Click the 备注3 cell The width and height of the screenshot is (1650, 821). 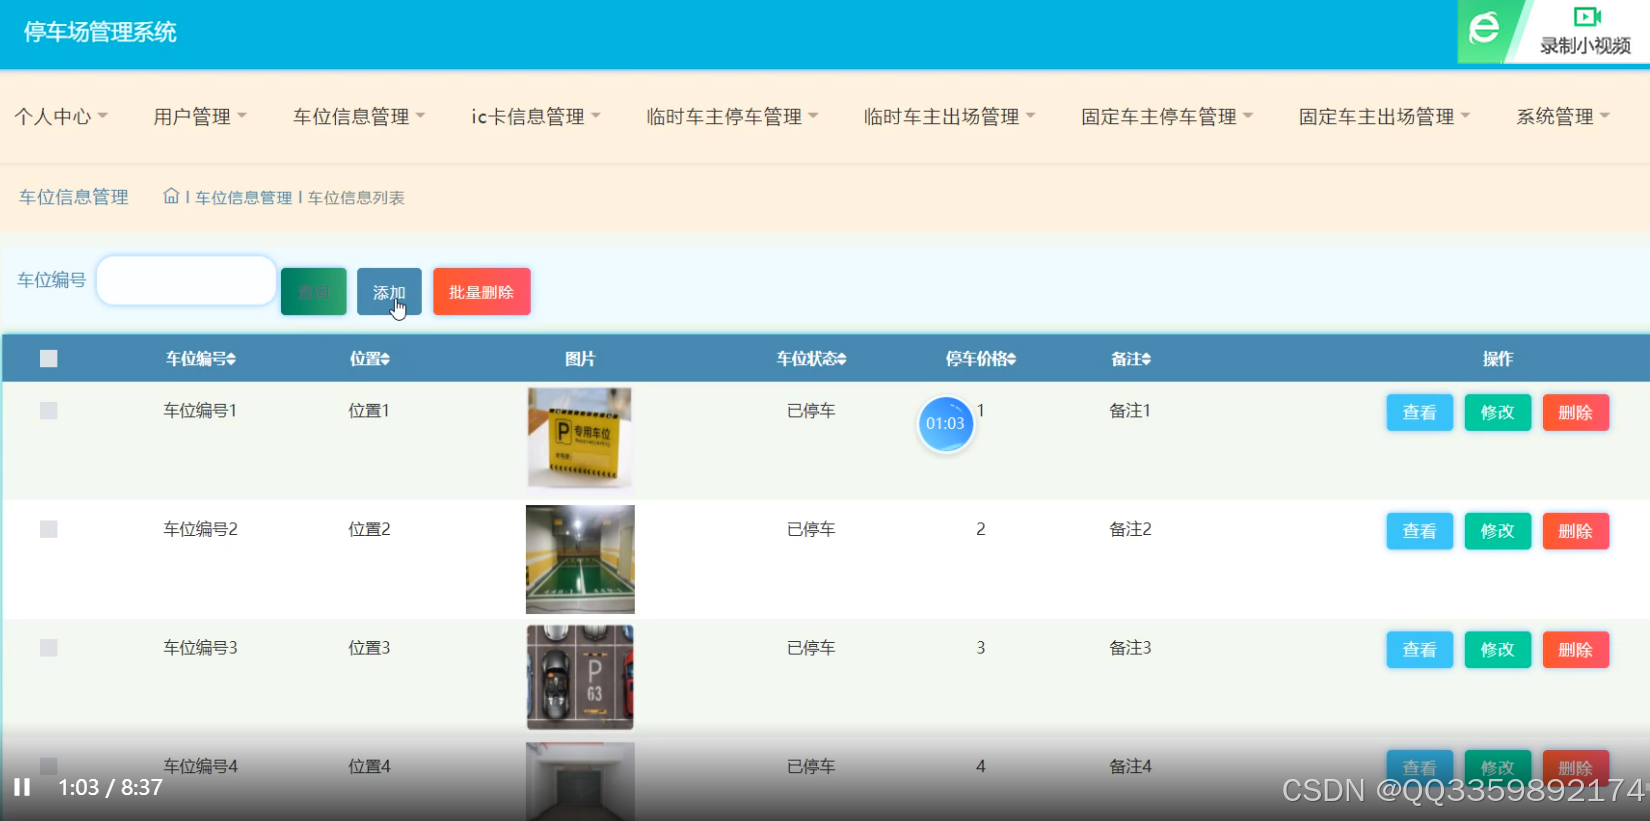1130,648
